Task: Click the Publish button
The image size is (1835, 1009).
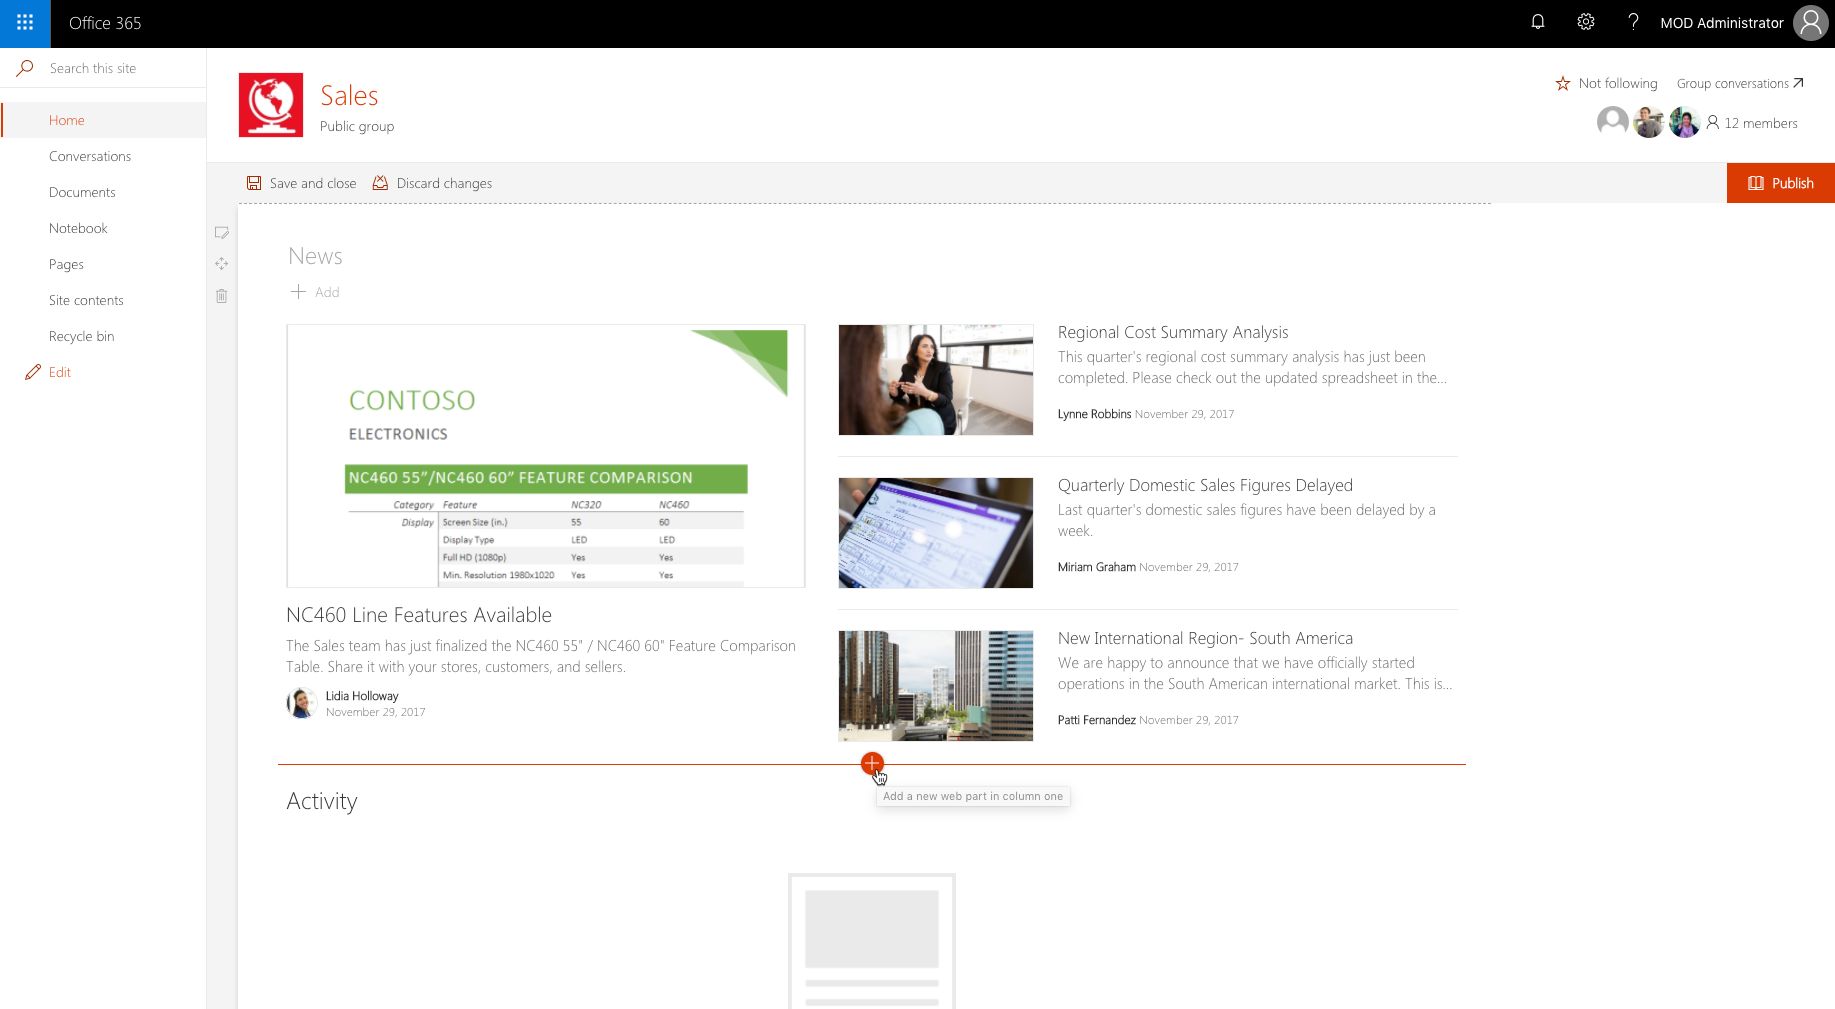Action: pos(1780,183)
